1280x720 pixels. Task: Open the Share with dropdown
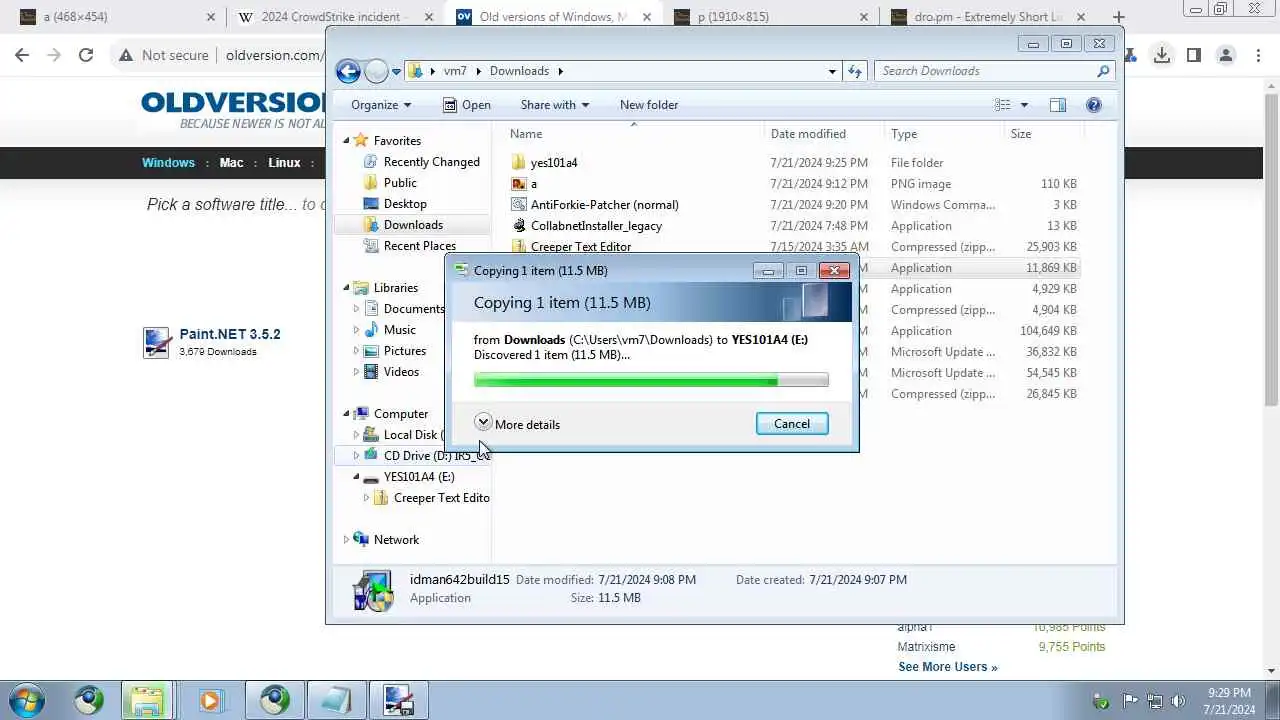click(555, 105)
